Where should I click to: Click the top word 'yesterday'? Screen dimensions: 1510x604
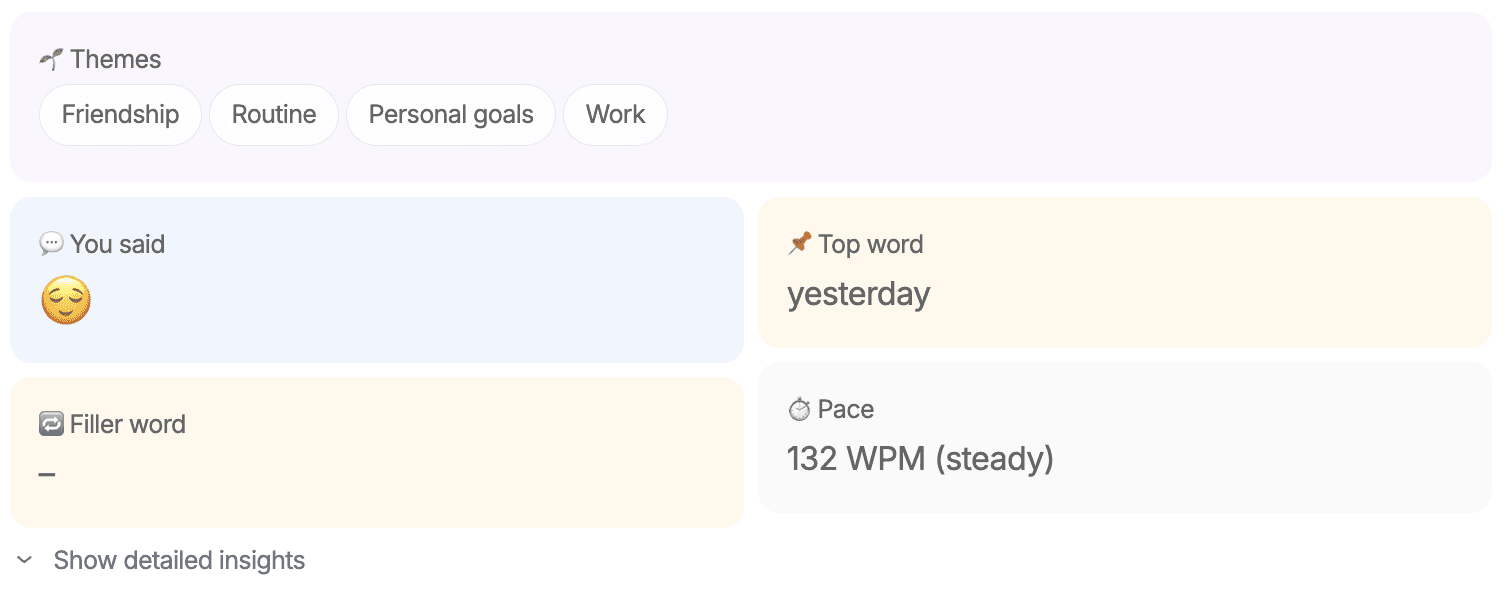point(858,293)
